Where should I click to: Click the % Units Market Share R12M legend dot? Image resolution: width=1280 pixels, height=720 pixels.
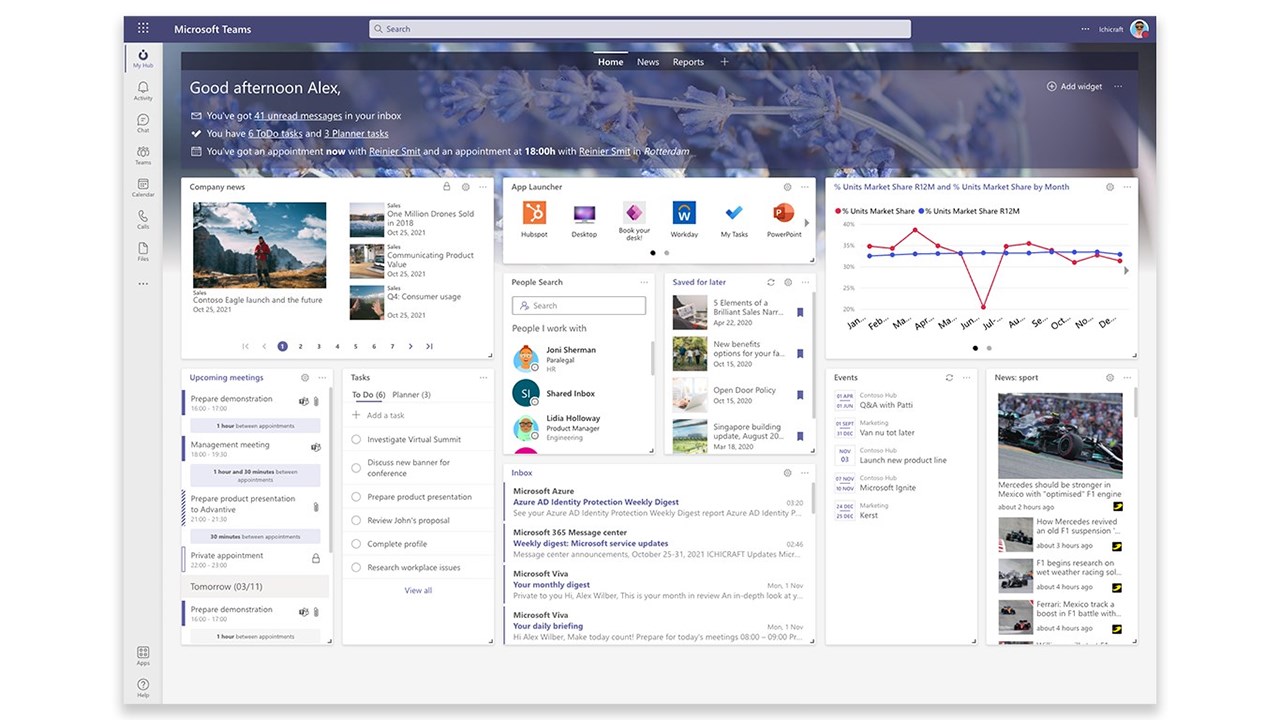(x=922, y=211)
